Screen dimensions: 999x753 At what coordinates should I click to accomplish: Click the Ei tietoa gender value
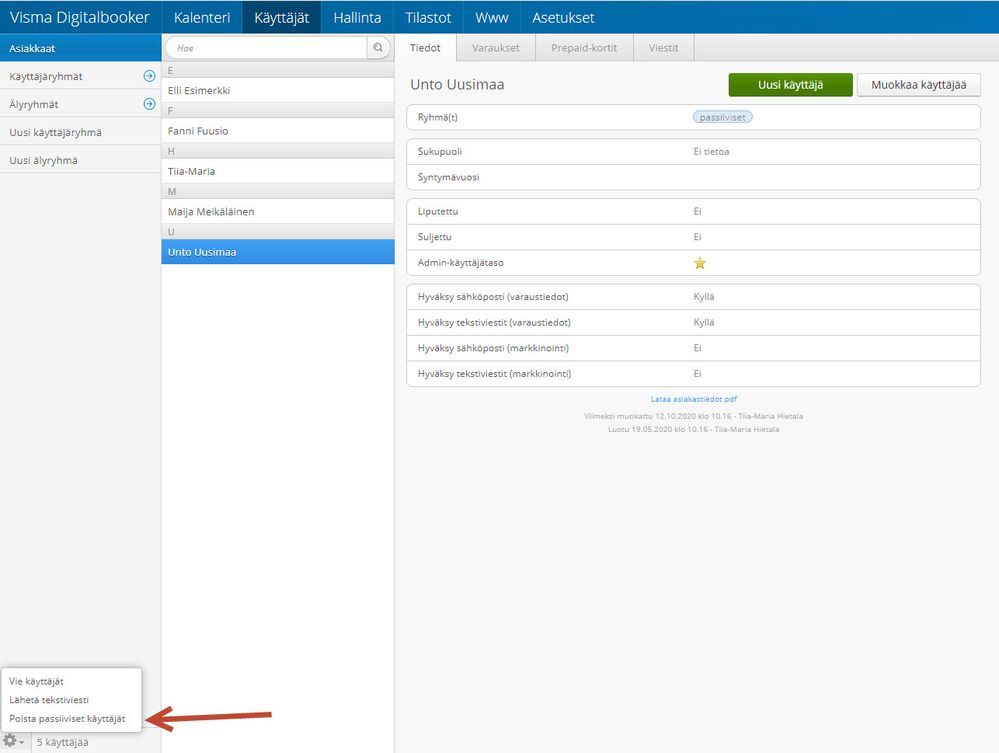(x=711, y=152)
